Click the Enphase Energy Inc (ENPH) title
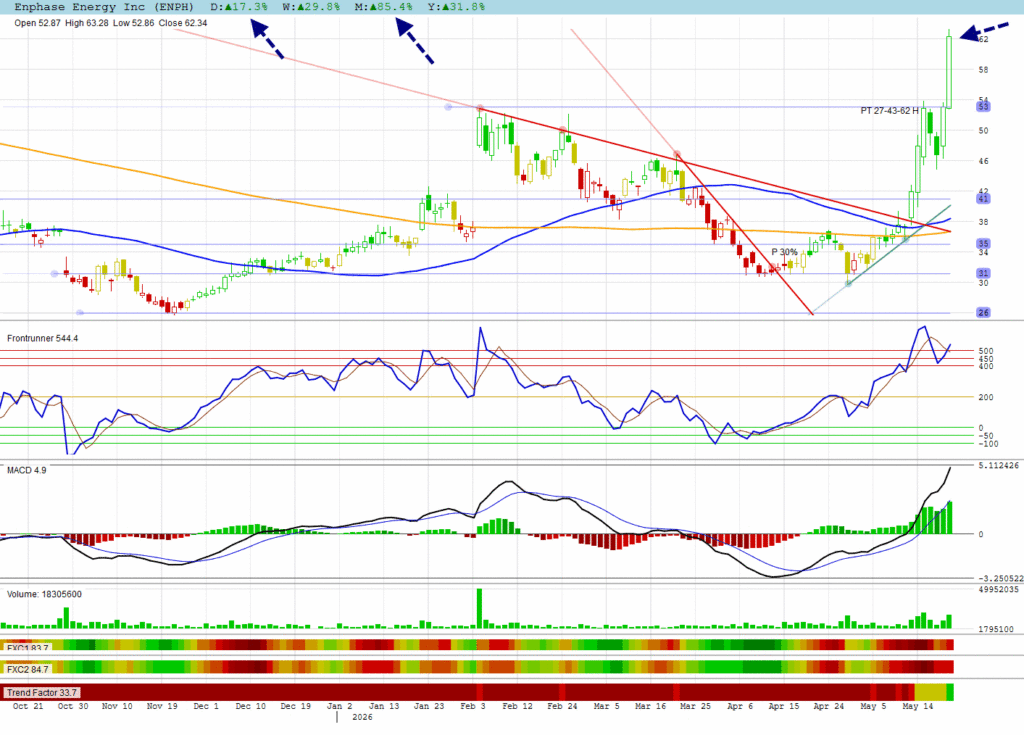This screenshot has height=735, width=1024. pos(104,7)
